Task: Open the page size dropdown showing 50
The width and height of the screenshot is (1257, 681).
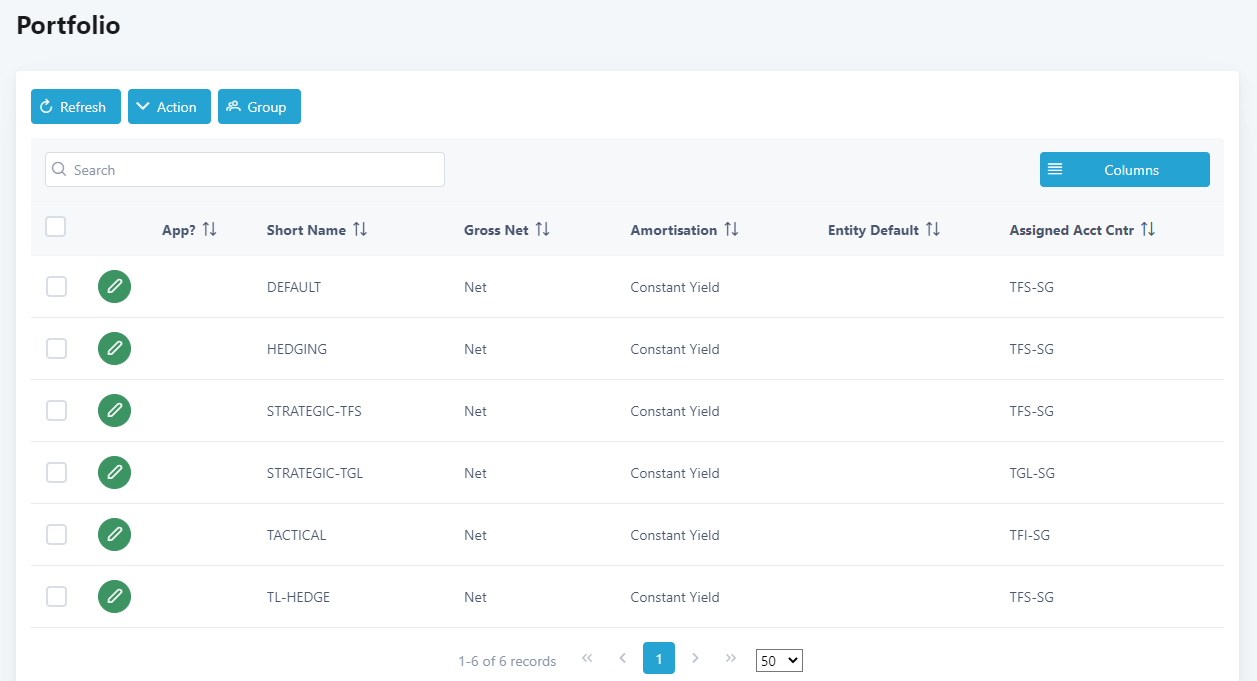Action: pyautogui.click(x=779, y=660)
